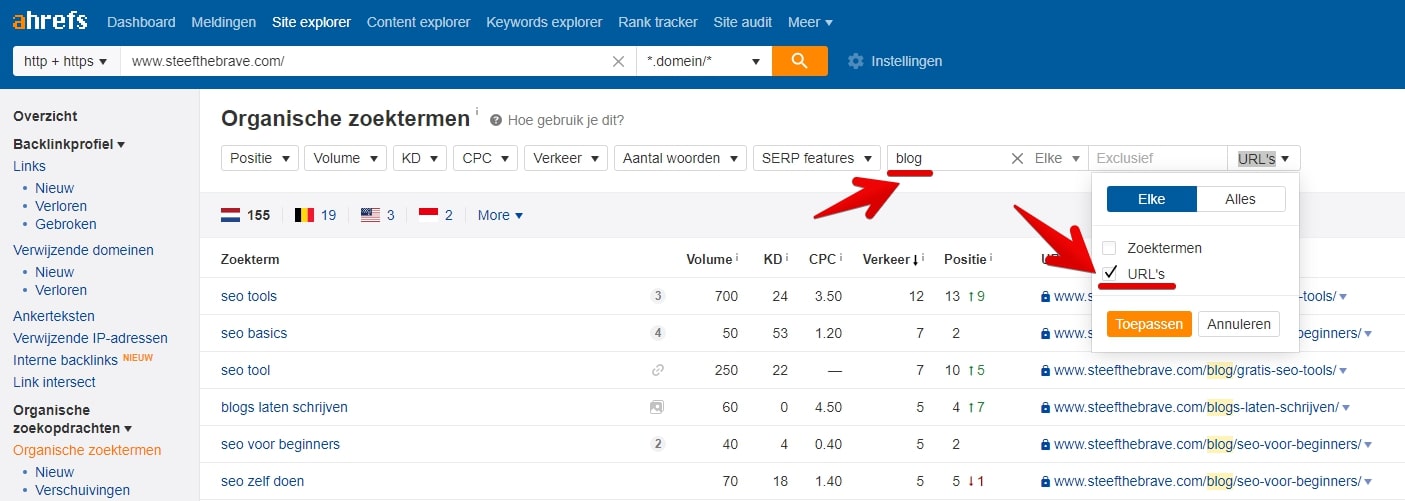1405x501 pixels.
Task: Click the '3' SERP badge for seo tools
Action: 657,296
